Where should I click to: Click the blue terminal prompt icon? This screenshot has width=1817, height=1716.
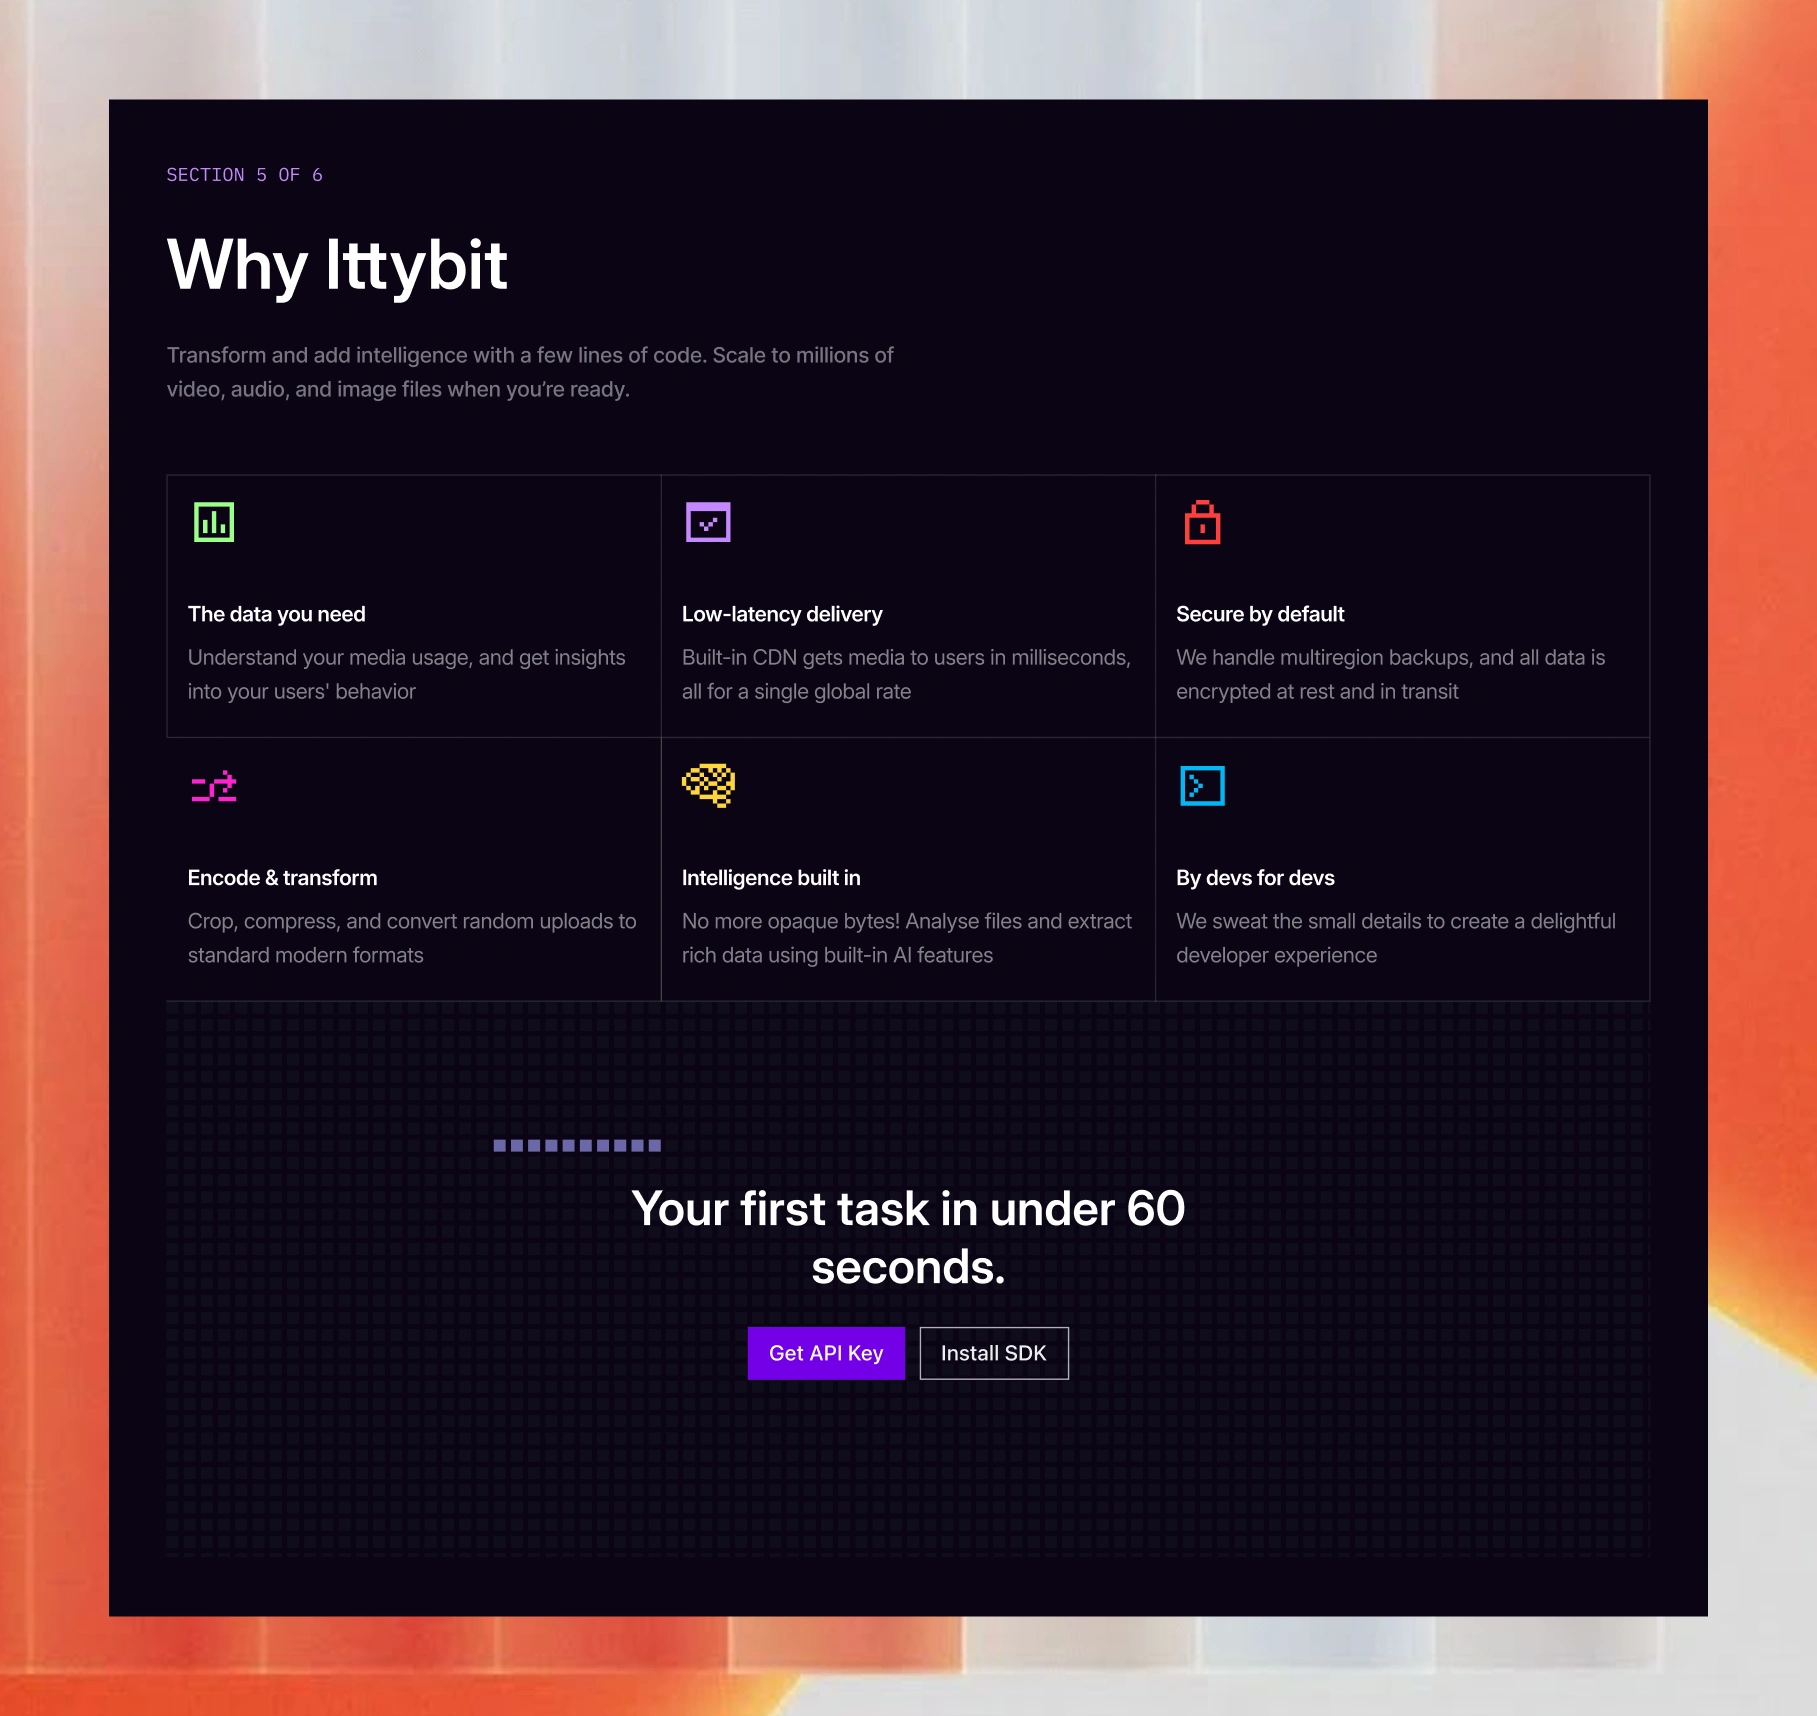(x=1202, y=786)
